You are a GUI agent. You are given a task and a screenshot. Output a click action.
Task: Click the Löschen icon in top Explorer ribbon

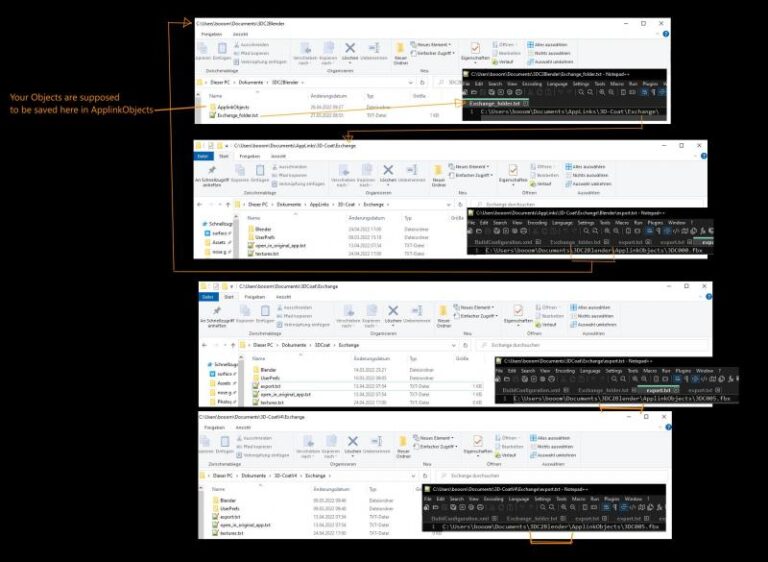pos(350,49)
